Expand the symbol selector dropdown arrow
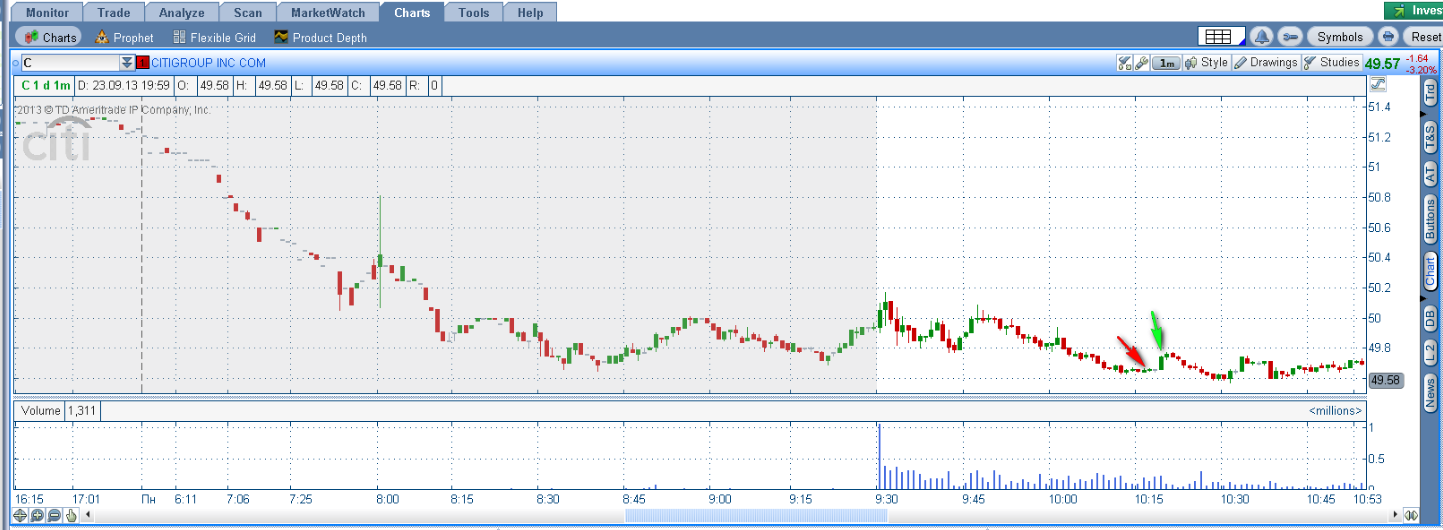The height and width of the screenshot is (530, 1443). click(126, 62)
